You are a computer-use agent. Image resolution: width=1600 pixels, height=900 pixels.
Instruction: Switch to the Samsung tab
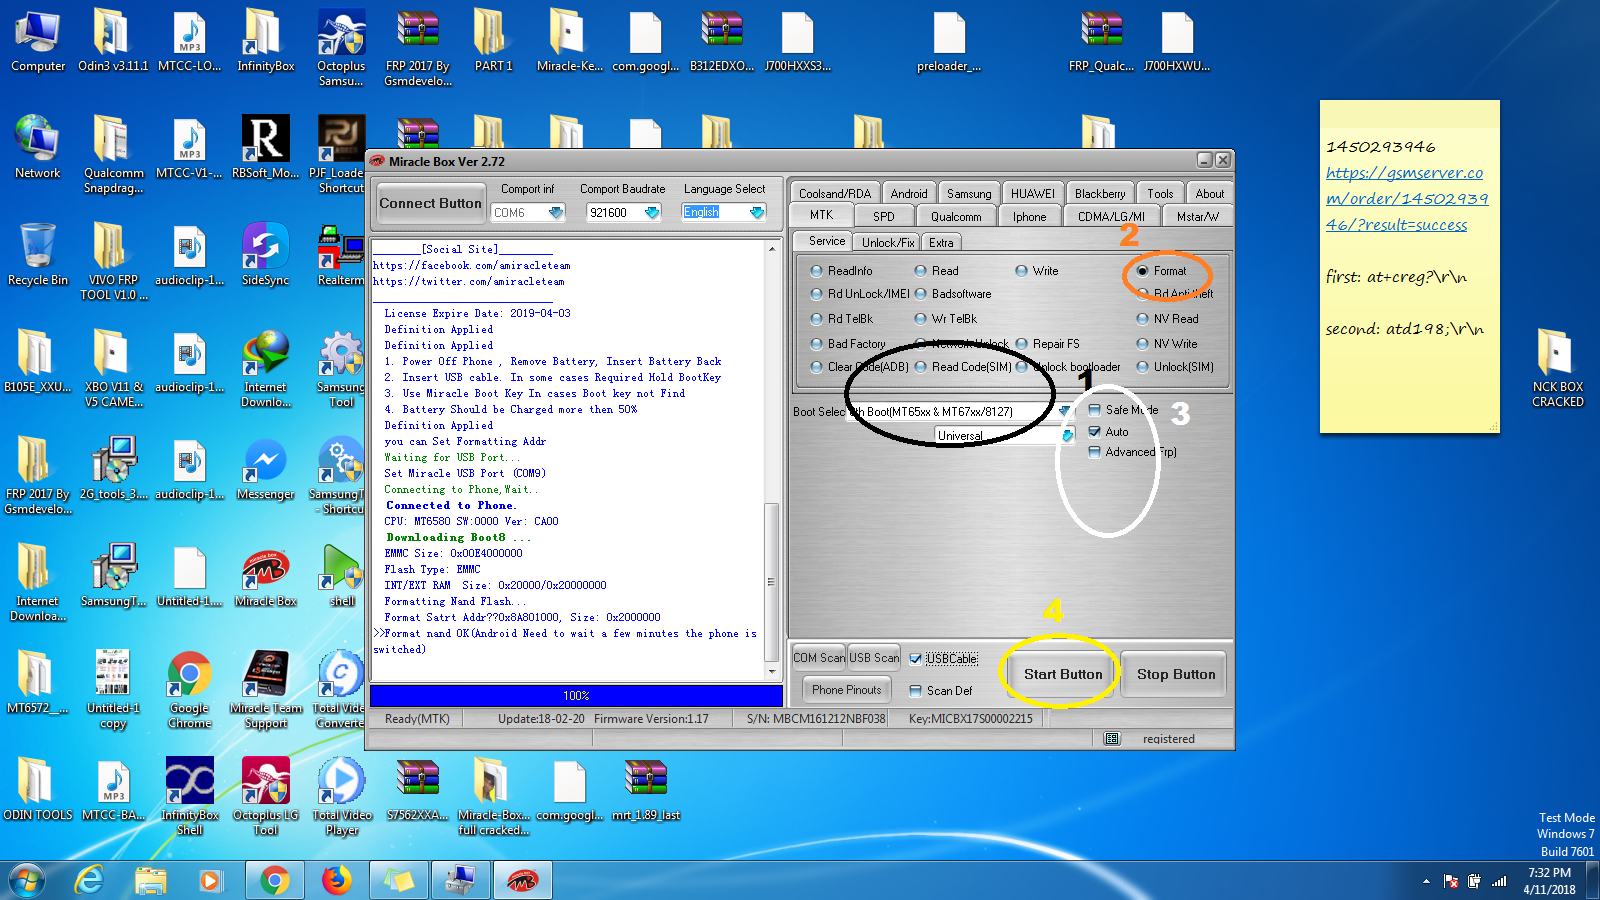pos(969,193)
